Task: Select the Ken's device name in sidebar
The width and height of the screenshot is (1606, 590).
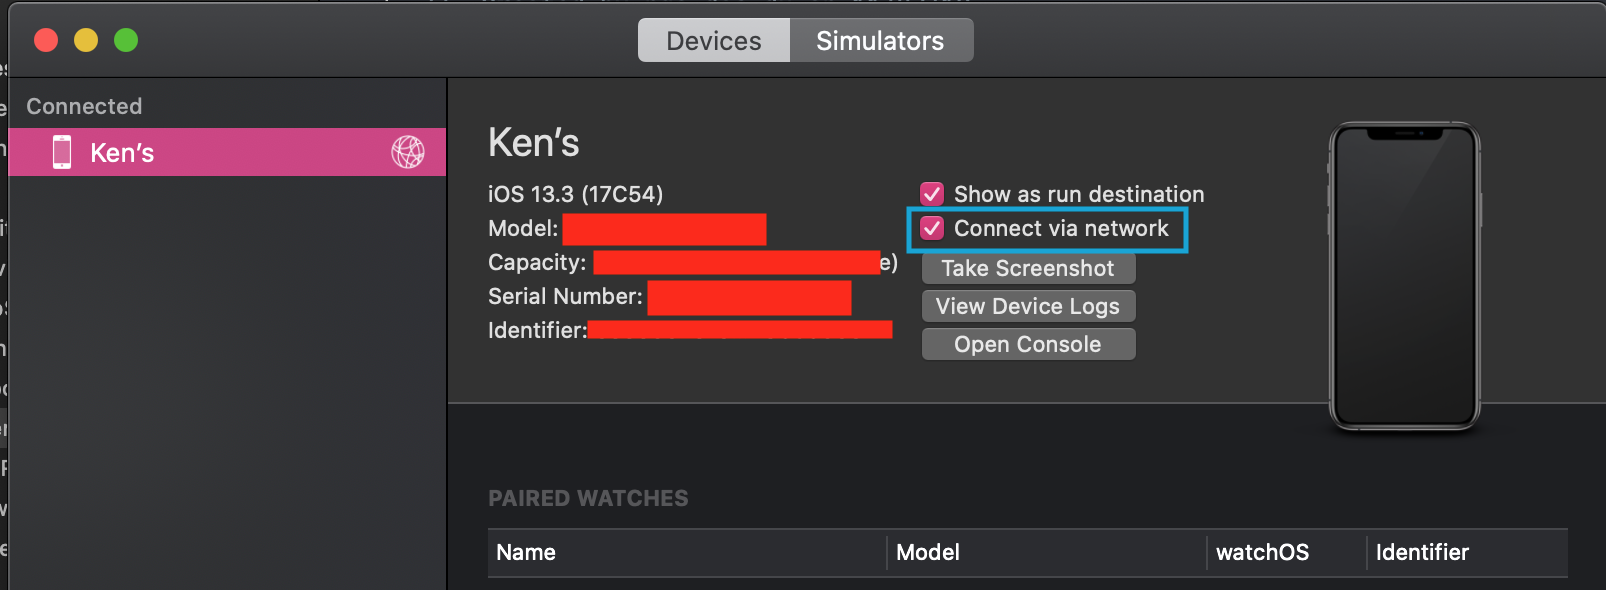Action: [122, 153]
